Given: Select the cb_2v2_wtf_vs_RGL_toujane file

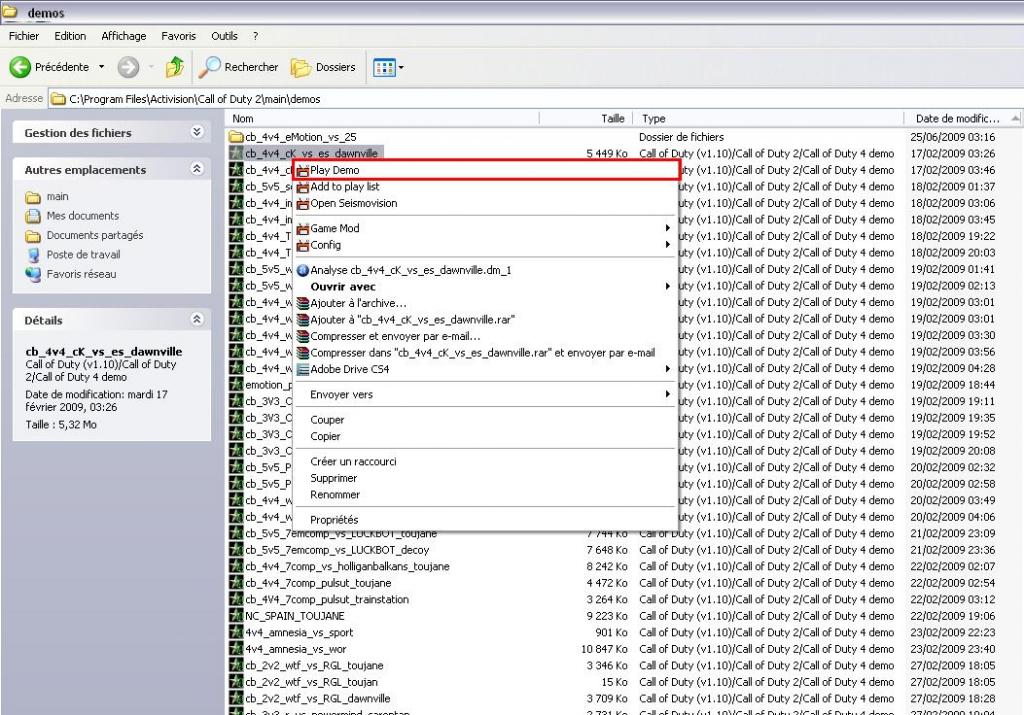Looking at the screenshot, I should [x=314, y=665].
